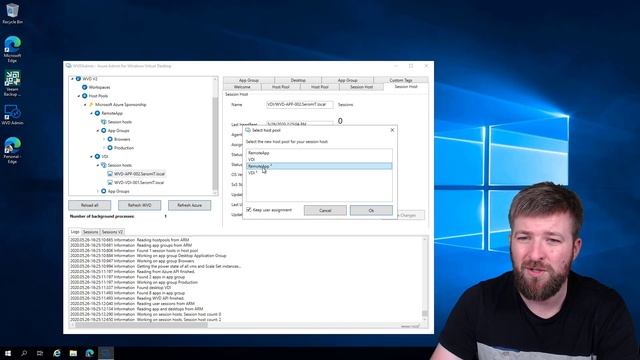Expand the Production app group node

pyautogui.click(x=104, y=148)
